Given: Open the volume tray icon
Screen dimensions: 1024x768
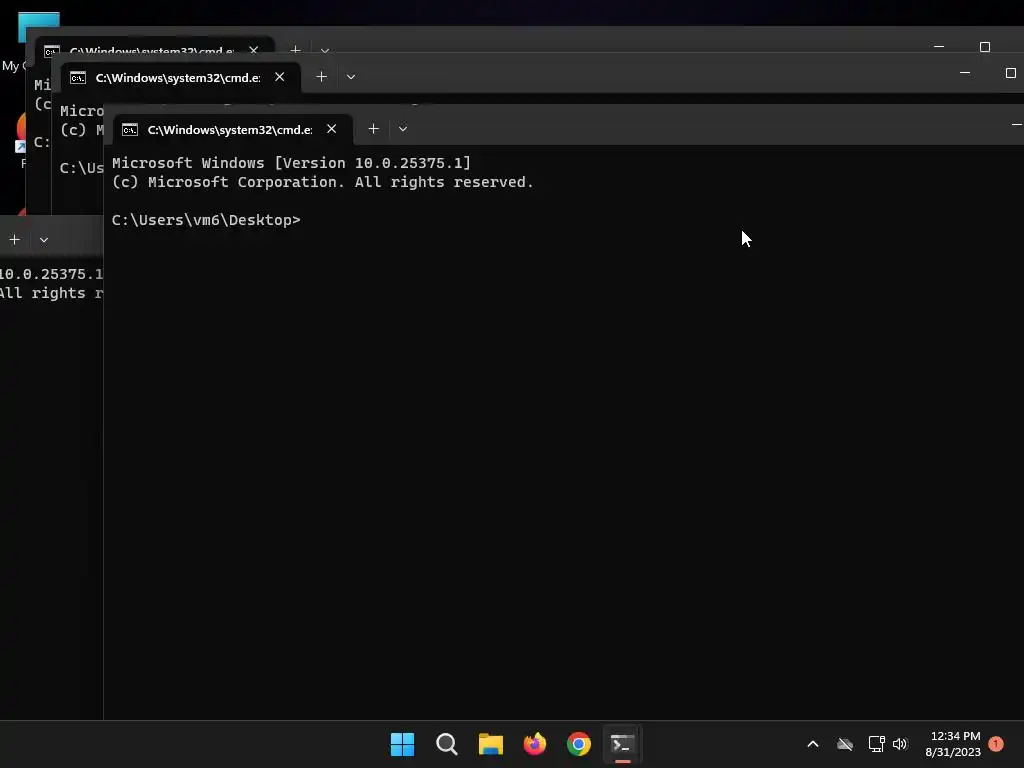Looking at the screenshot, I should click(x=900, y=744).
